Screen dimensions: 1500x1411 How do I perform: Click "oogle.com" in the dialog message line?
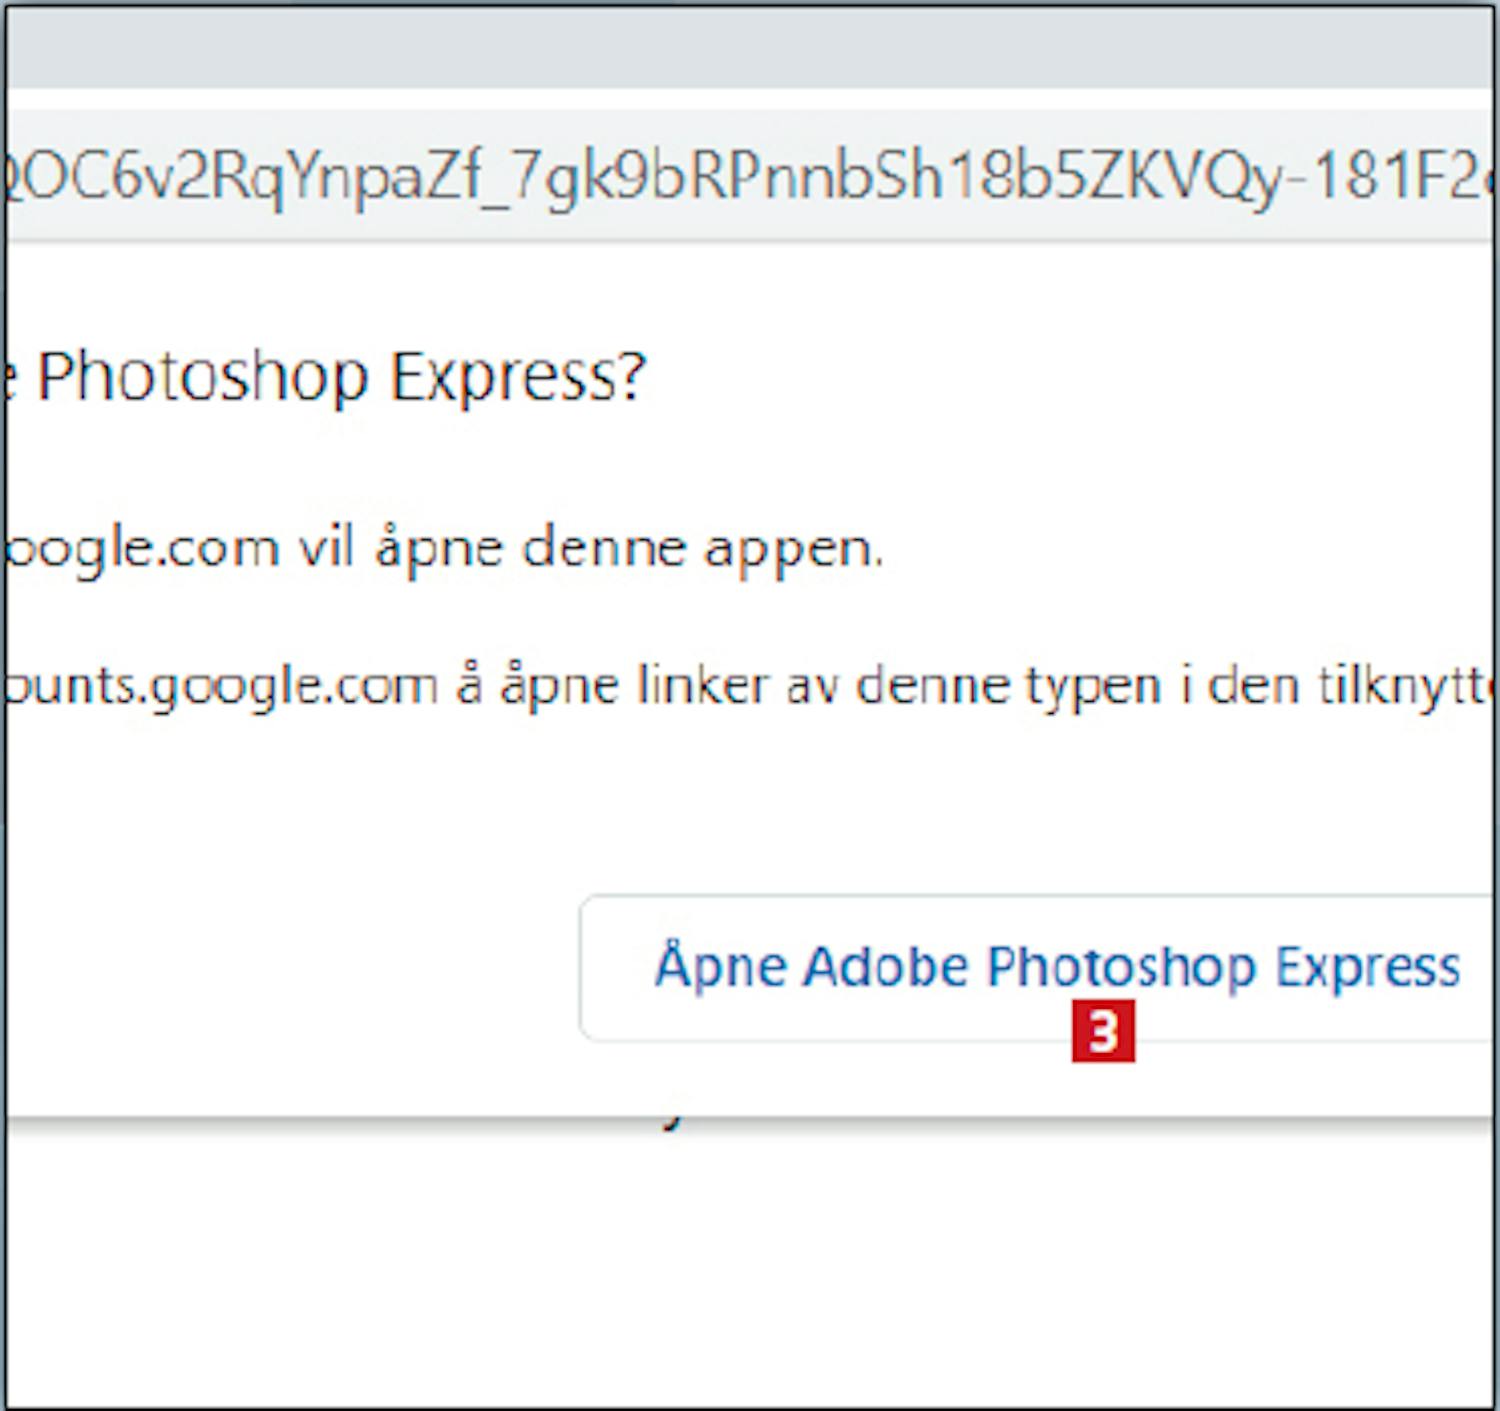pyautogui.click(x=140, y=548)
